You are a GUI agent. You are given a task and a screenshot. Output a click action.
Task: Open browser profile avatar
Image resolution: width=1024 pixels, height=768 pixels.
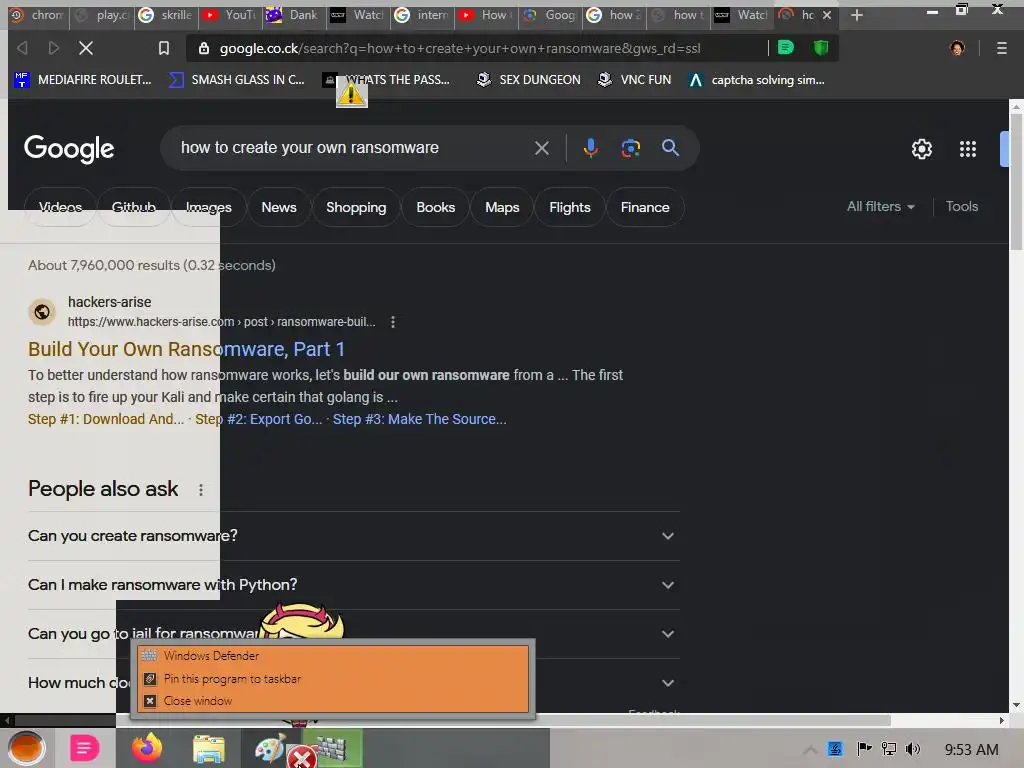point(957,48)
